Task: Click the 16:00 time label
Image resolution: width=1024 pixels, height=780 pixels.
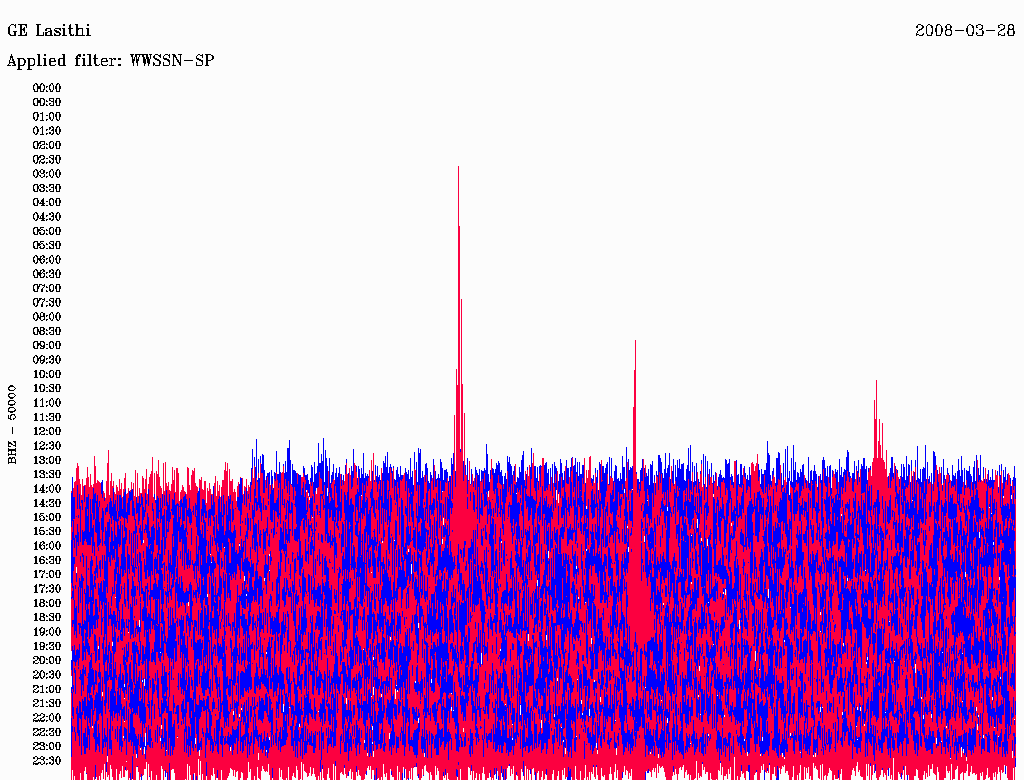Action: pyautogui.click(x=47, y=546)
